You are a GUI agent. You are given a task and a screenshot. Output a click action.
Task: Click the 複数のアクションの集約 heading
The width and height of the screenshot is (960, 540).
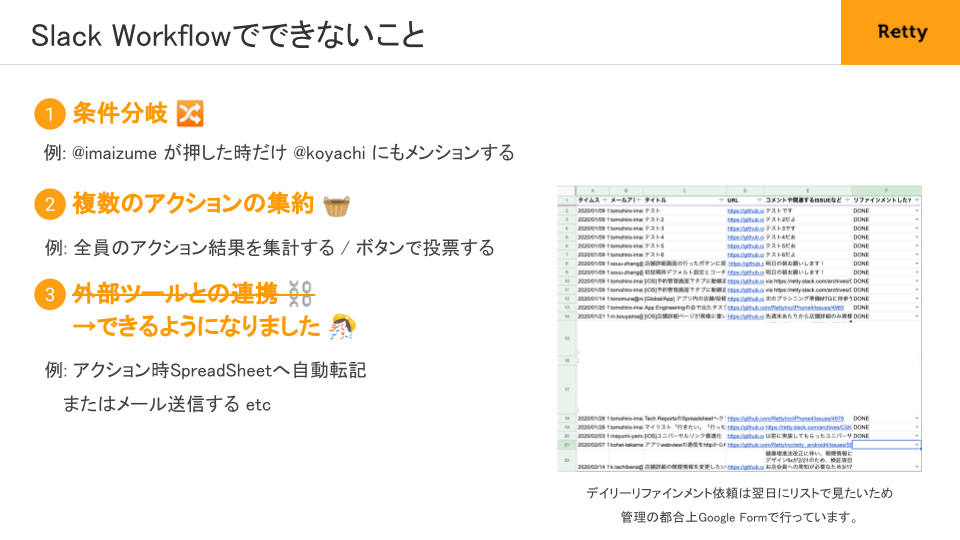point(193,204)
